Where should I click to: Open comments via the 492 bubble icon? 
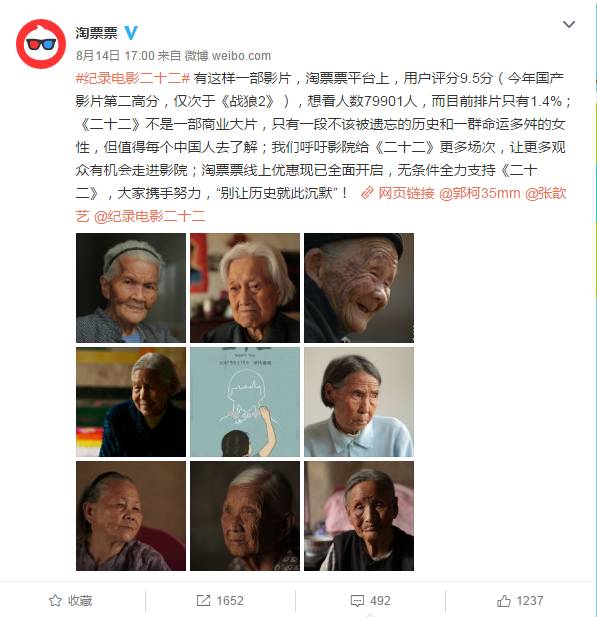coord(357,601)
